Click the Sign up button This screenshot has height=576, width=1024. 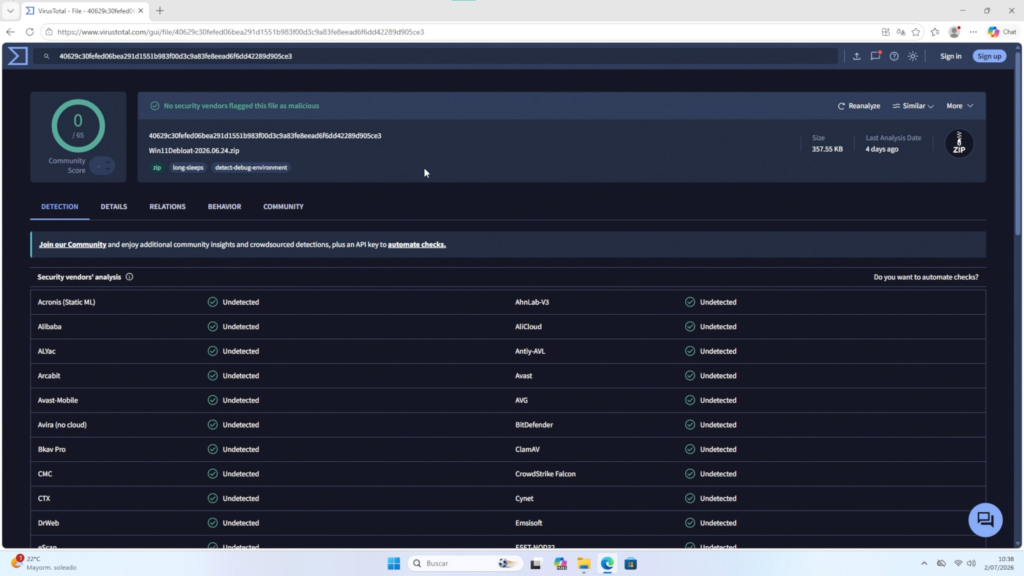coord(989,56)
